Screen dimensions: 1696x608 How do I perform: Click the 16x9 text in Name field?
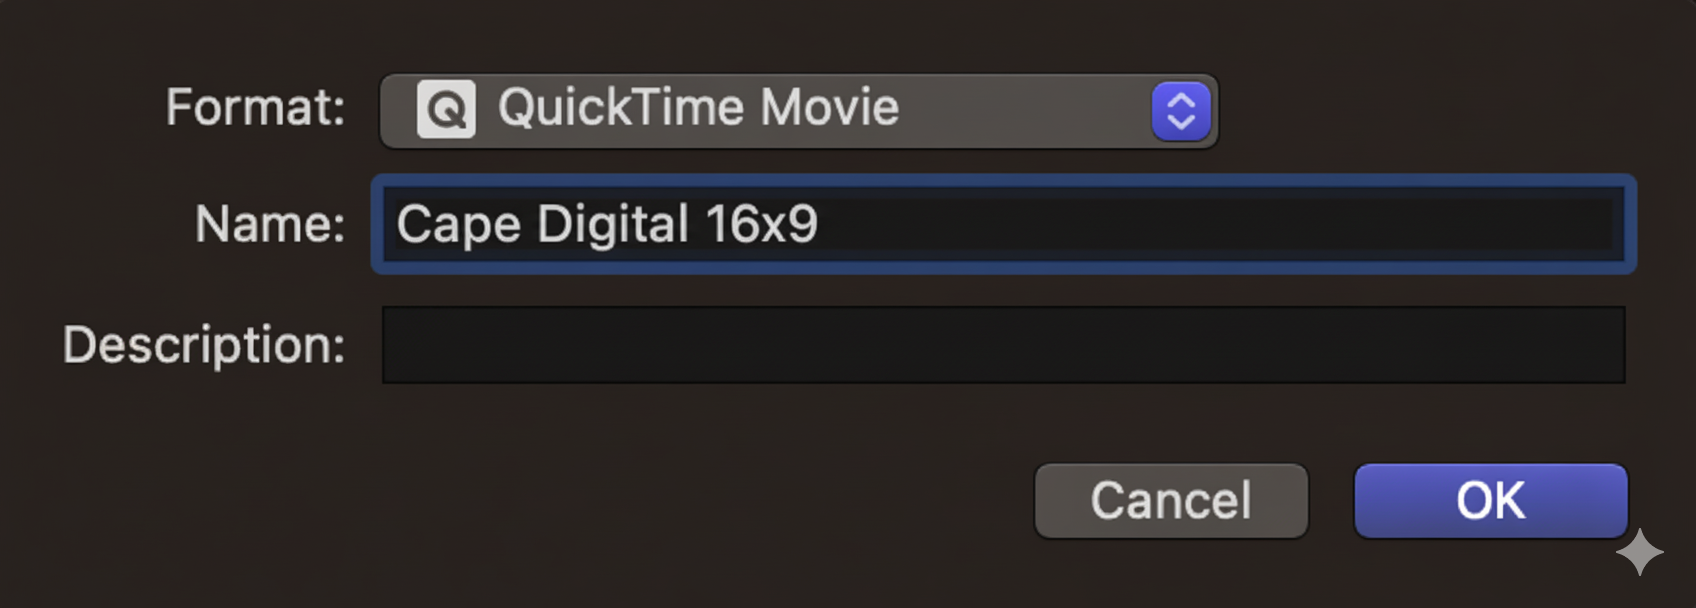tap(761, 224)
